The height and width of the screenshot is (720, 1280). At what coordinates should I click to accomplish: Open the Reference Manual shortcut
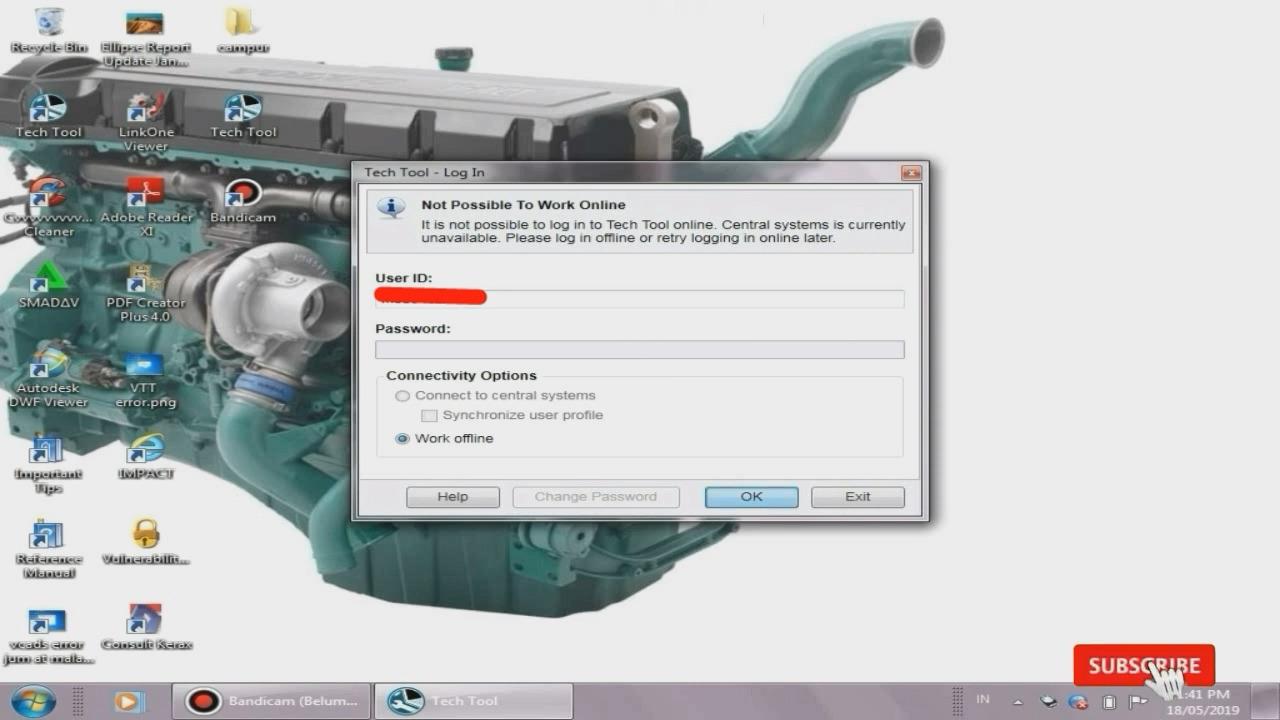pos(48,548)
